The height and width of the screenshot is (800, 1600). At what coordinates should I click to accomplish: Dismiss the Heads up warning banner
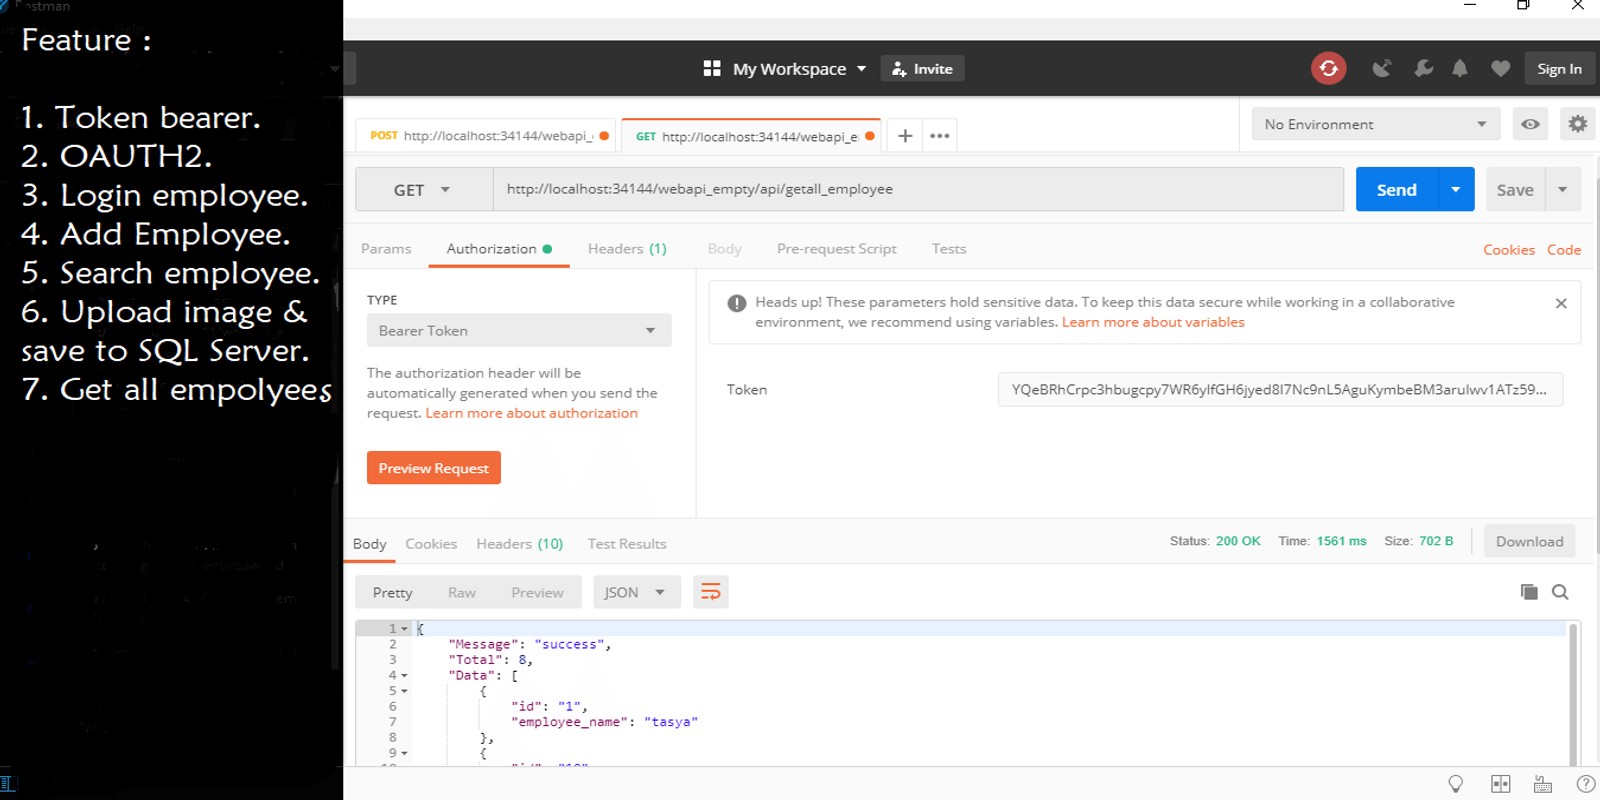[x=1561, y=303]
